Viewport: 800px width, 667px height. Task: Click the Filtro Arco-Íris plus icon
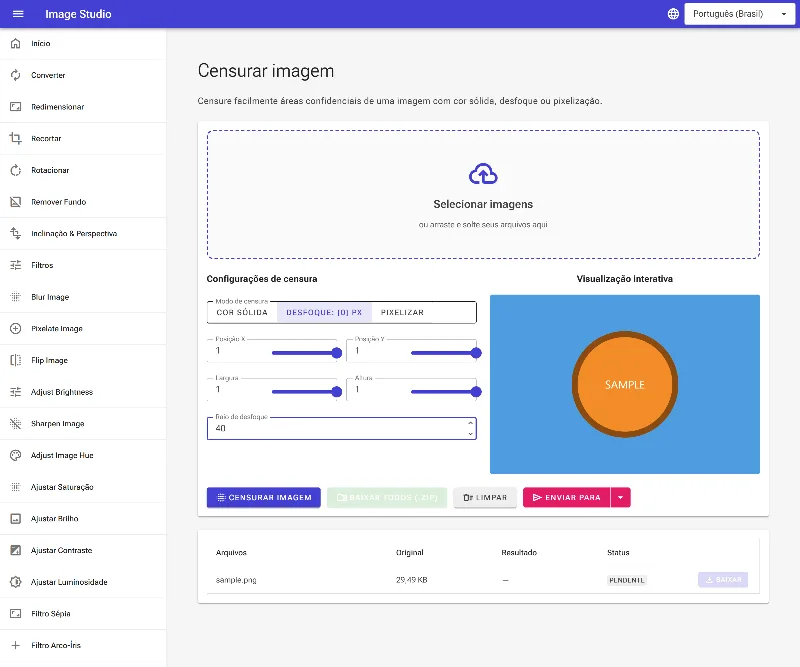coord(16,645)
